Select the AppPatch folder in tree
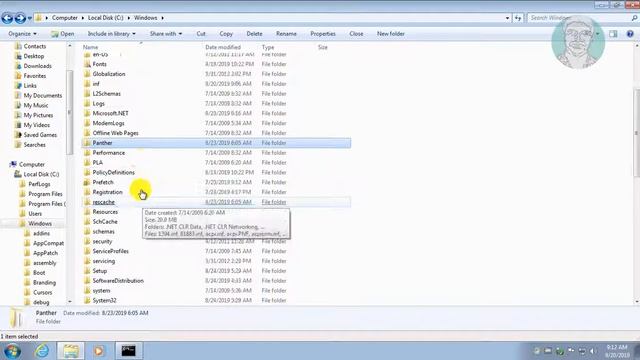This screenshot has width=640, height=360. pyautogui.click(x=45, y=253)
